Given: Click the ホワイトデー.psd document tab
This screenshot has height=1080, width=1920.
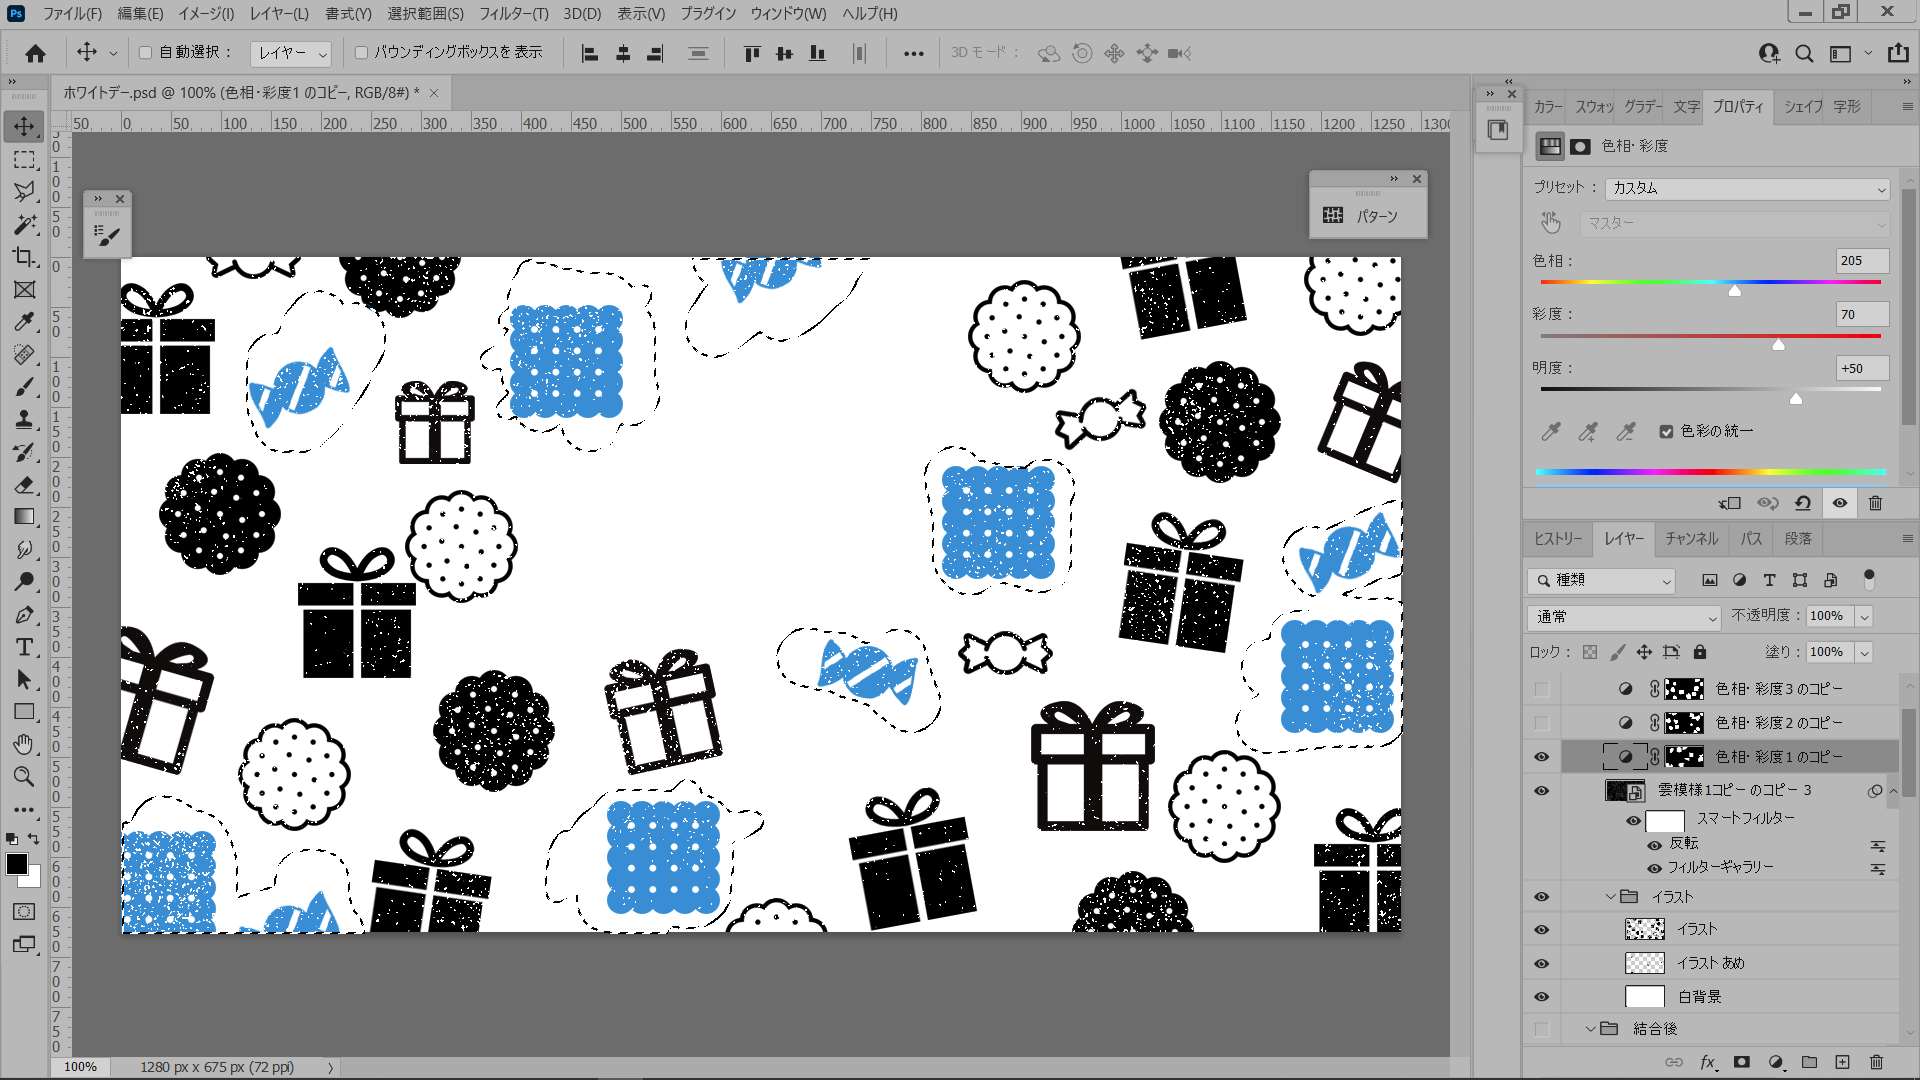Looking at the screenshot, I should (x=241, y=93).
